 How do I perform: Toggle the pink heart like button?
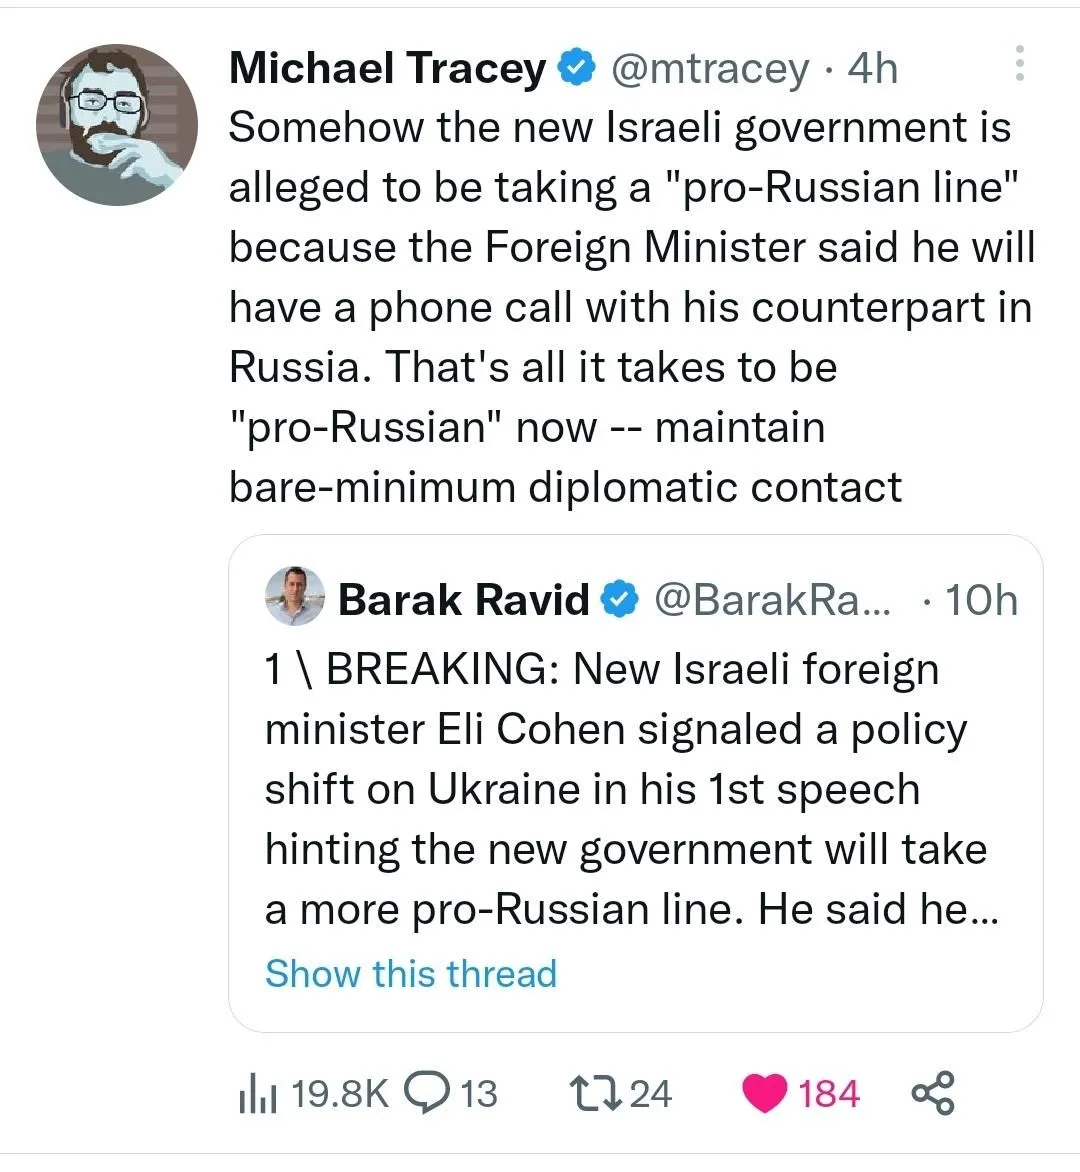[x=764, y=1093]
